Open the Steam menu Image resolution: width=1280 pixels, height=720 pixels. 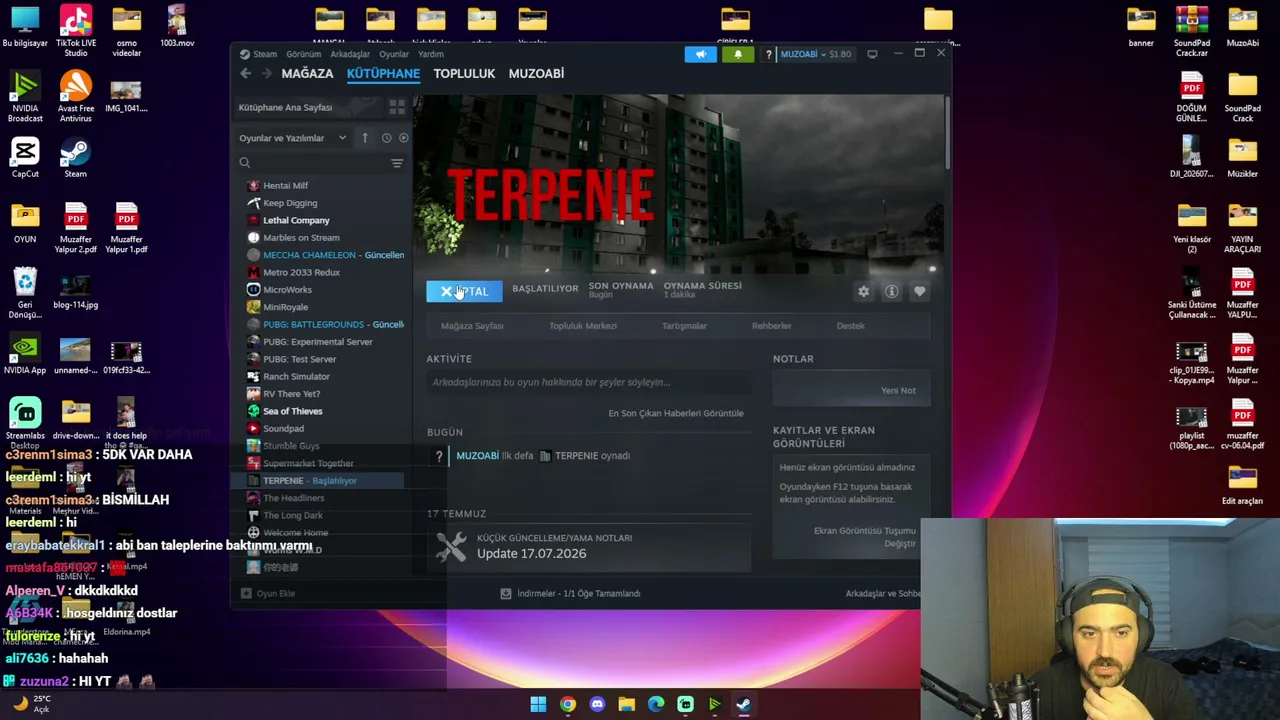(x=260, y=54)
